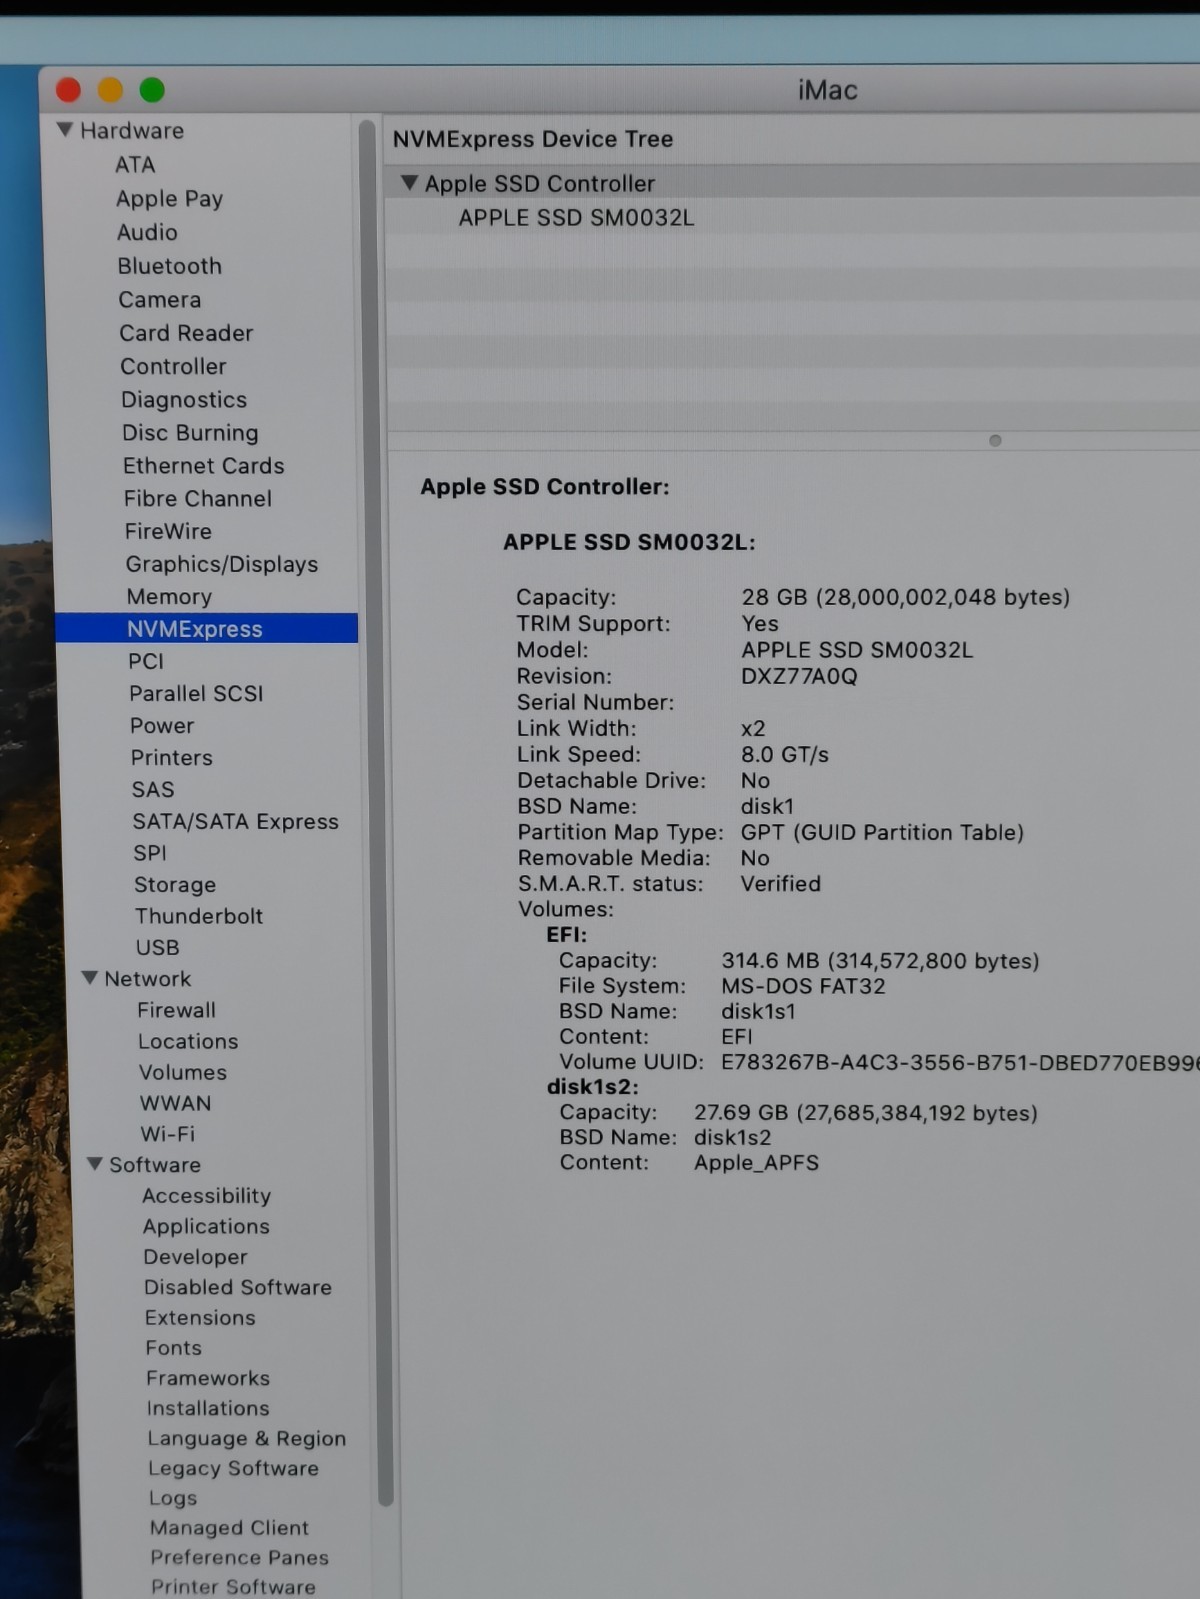The width and height of the screenshot is (1200, 1599).
Task: Open the partially visible Printer Software entry
Action: click(x=233, y=1586)
